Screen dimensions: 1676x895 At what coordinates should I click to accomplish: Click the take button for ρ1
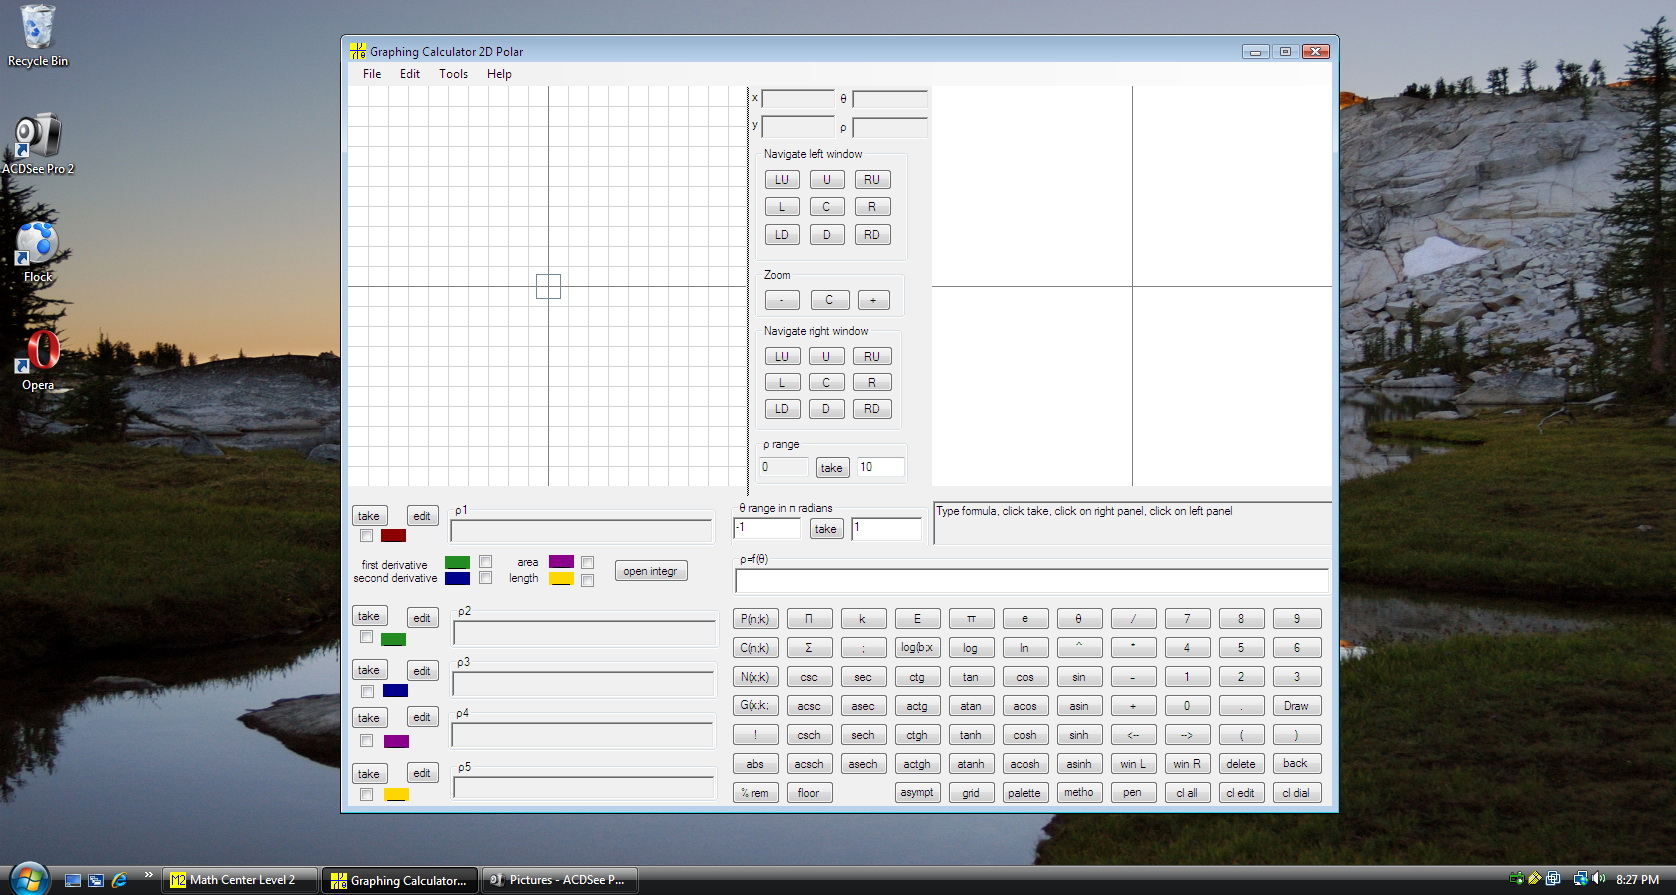pos(369,516)
